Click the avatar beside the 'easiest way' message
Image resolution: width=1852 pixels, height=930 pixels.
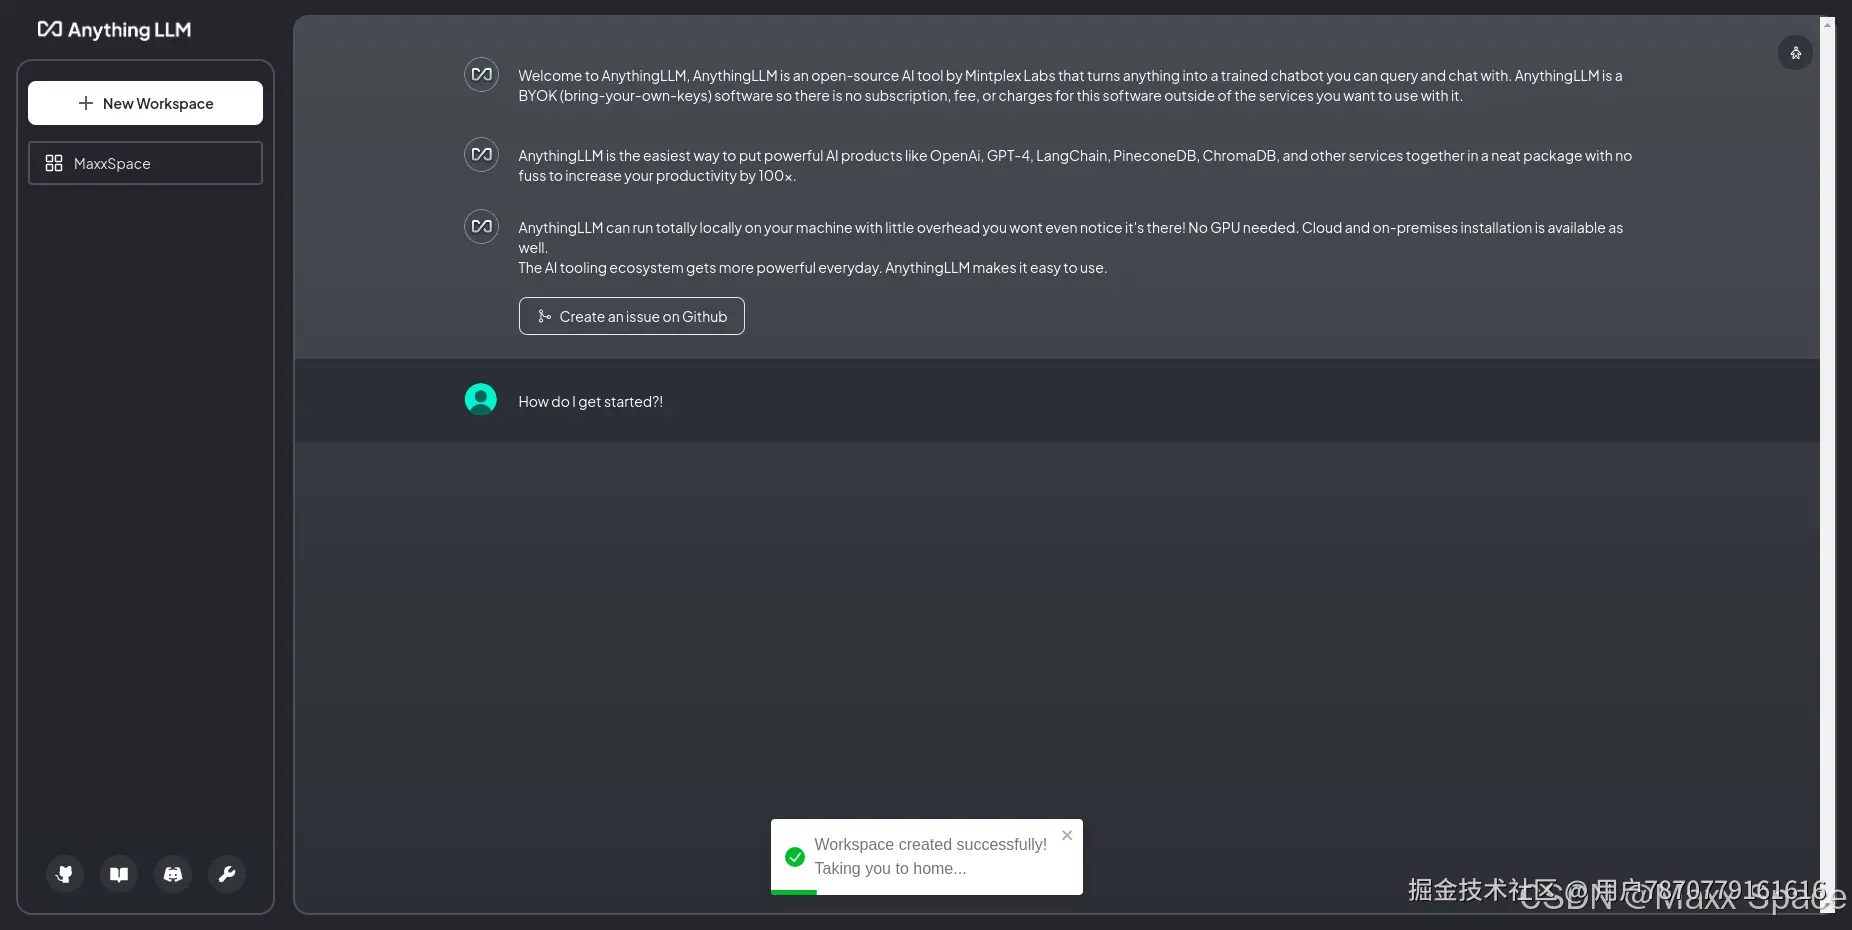click(x=481, y=155)
